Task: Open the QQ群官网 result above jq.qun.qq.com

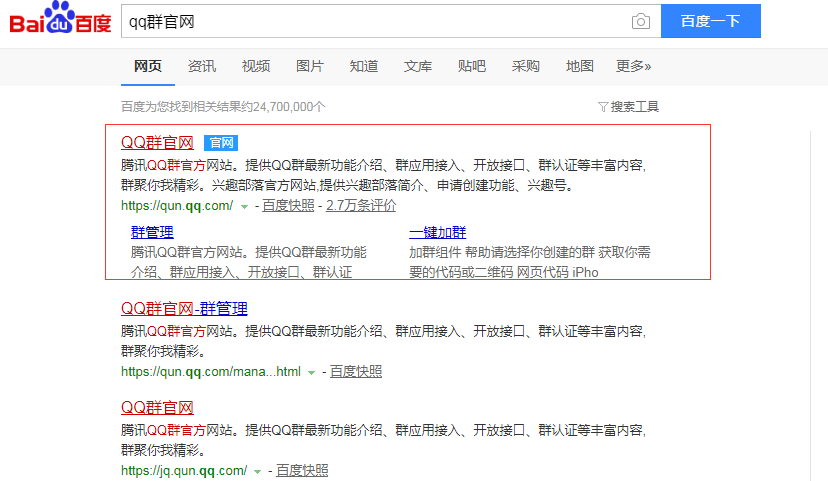Action: pos(157,408)
